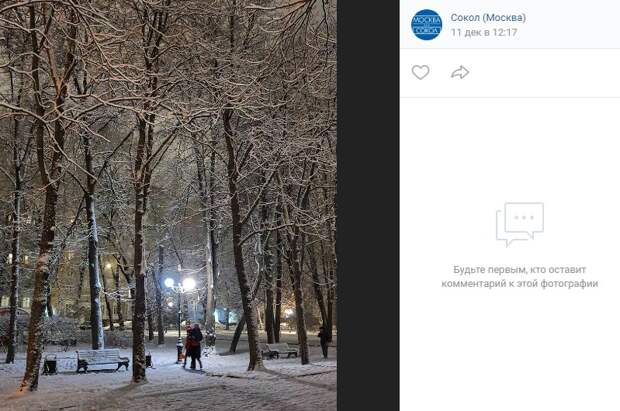The image size is (620, 411).
Task: Click the lone person near right trees
Action: pyautogui.click(x=323, y=342)
